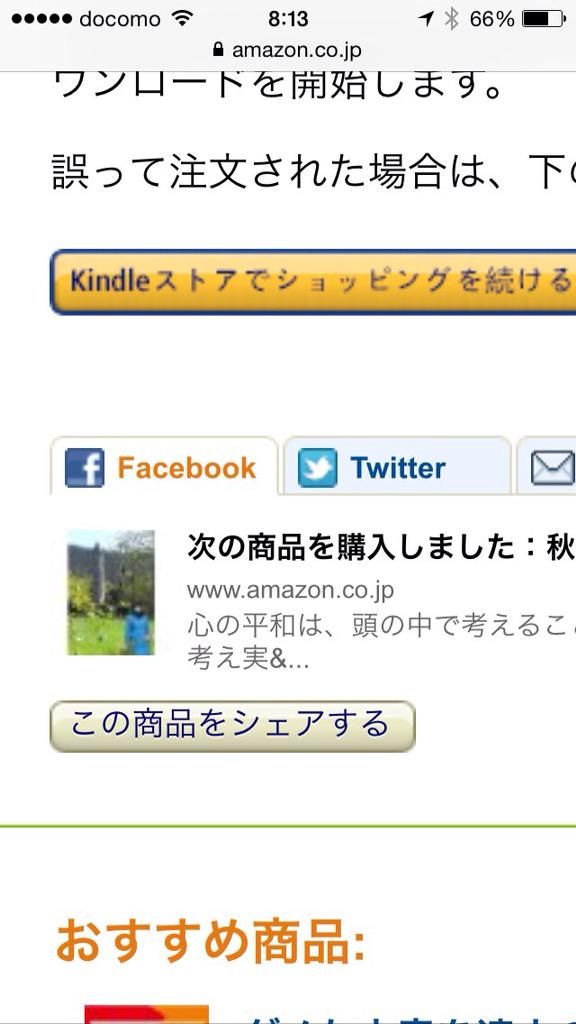
Task: Switch to the Facebook share tab
Action: point(165,466)
